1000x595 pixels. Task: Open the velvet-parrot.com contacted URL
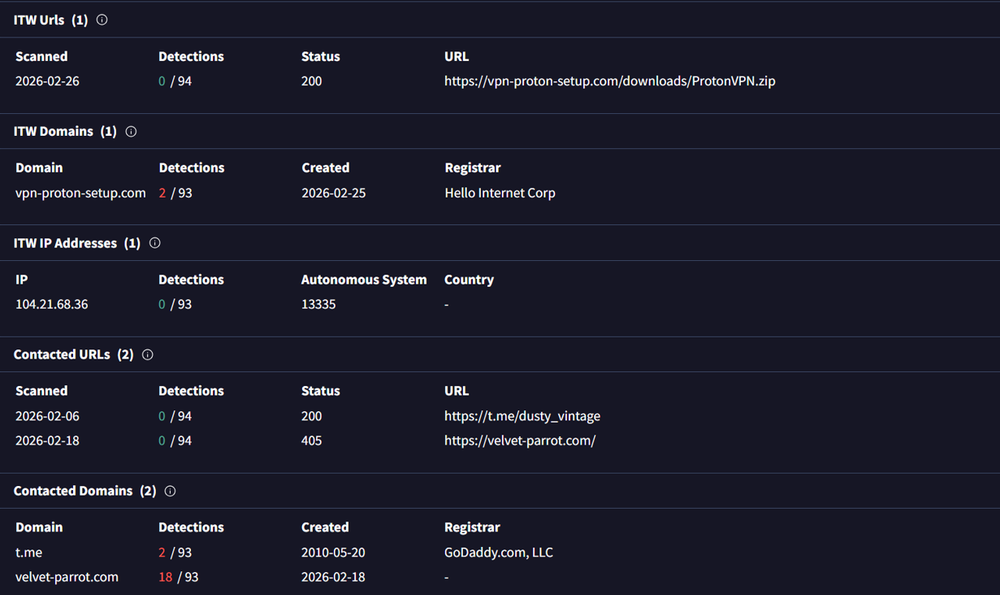pyautogui.click(x=519, y=441)
